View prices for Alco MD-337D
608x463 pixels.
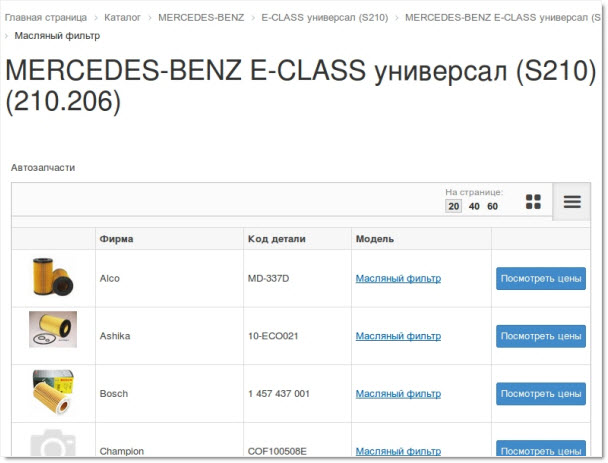(541, 279)
